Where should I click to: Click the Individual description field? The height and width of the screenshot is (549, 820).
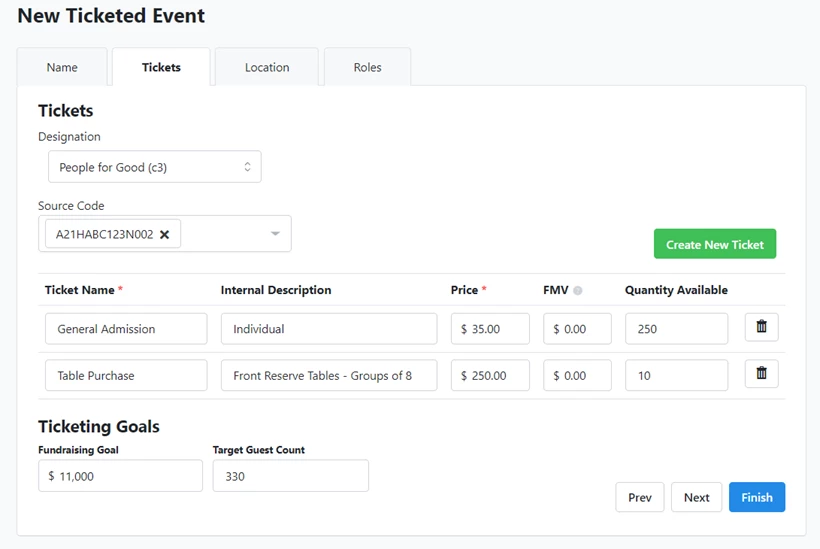(x=329, y=329)
